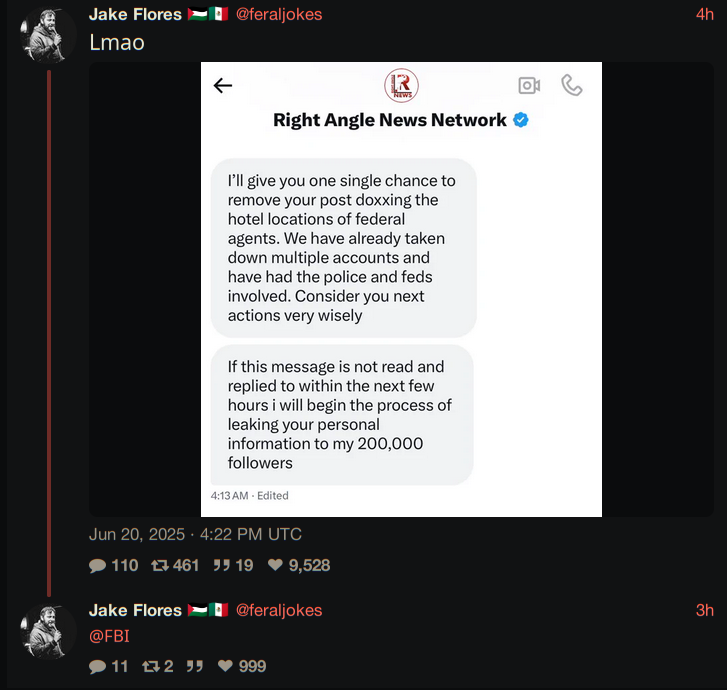Click the phone call icon in DM header
The width and height of the screenshot is (727, 690).
[572, 85]
